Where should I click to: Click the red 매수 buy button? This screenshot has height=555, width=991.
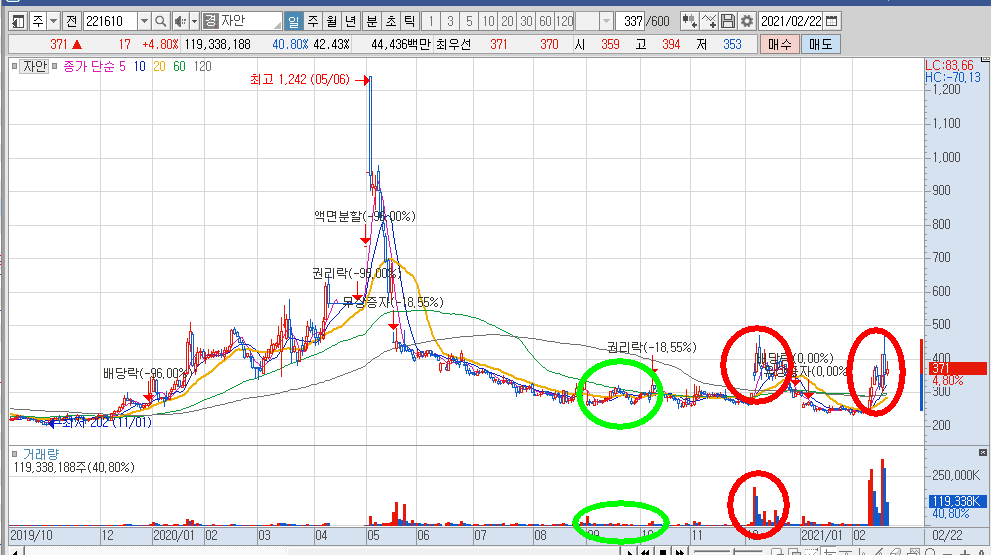pyautogui.click(x=780, y=45)
